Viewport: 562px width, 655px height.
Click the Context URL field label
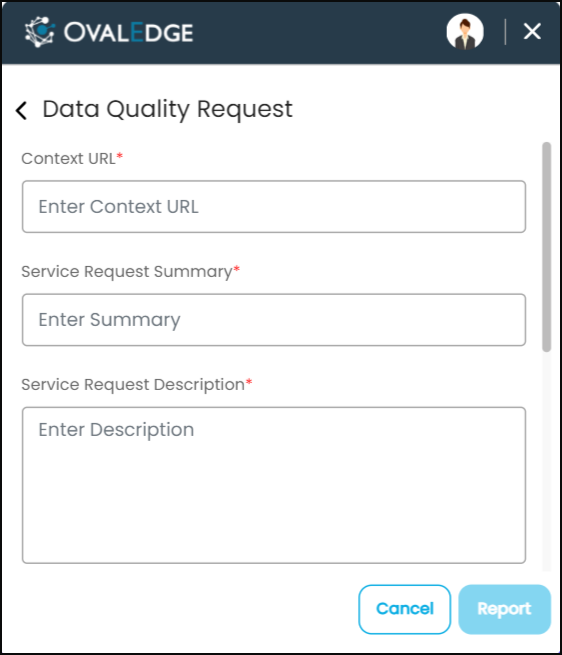tap(69, 159)
